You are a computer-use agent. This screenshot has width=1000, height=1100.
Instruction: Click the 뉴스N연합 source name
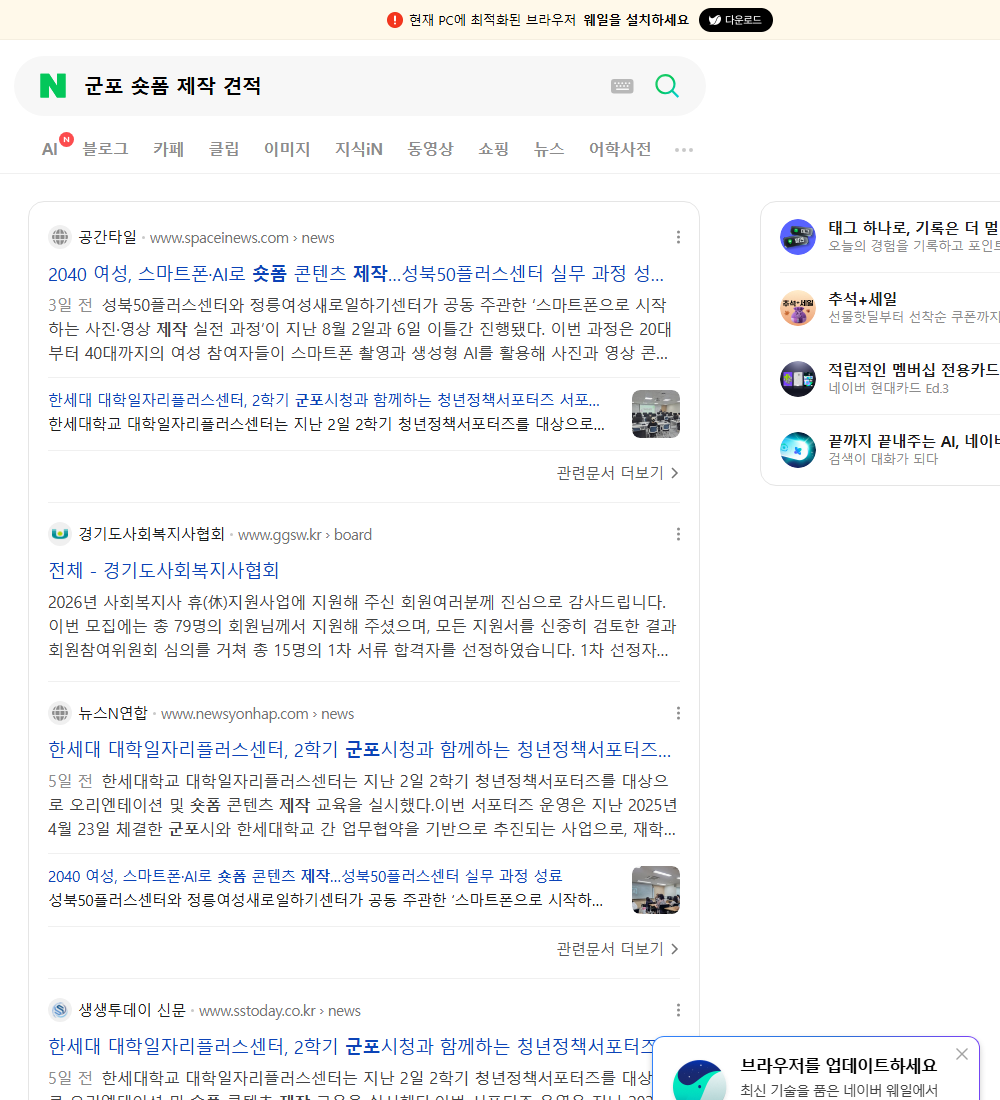click(113, 713)
